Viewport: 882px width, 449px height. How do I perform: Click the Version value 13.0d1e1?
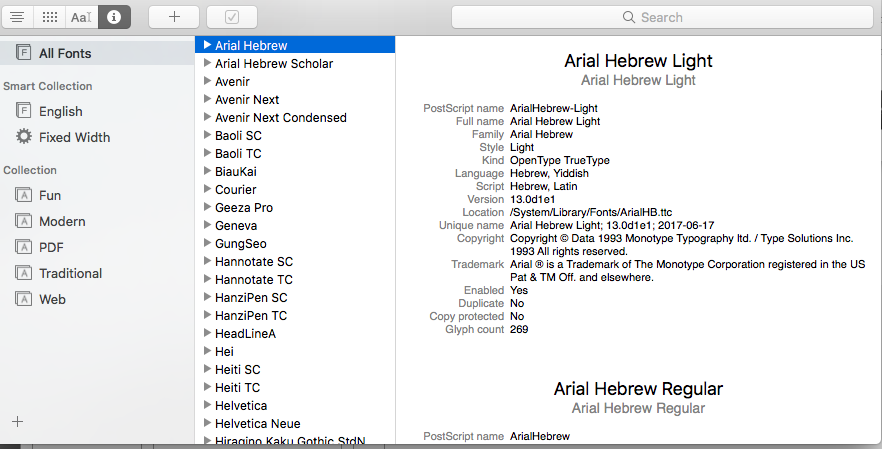tap(533, 199)
